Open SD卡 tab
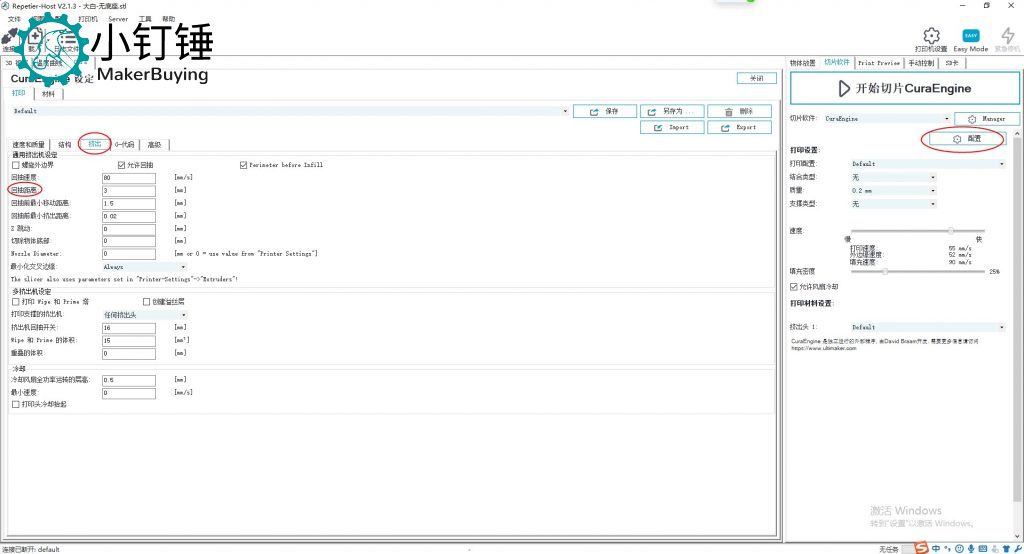 point(952,63)
